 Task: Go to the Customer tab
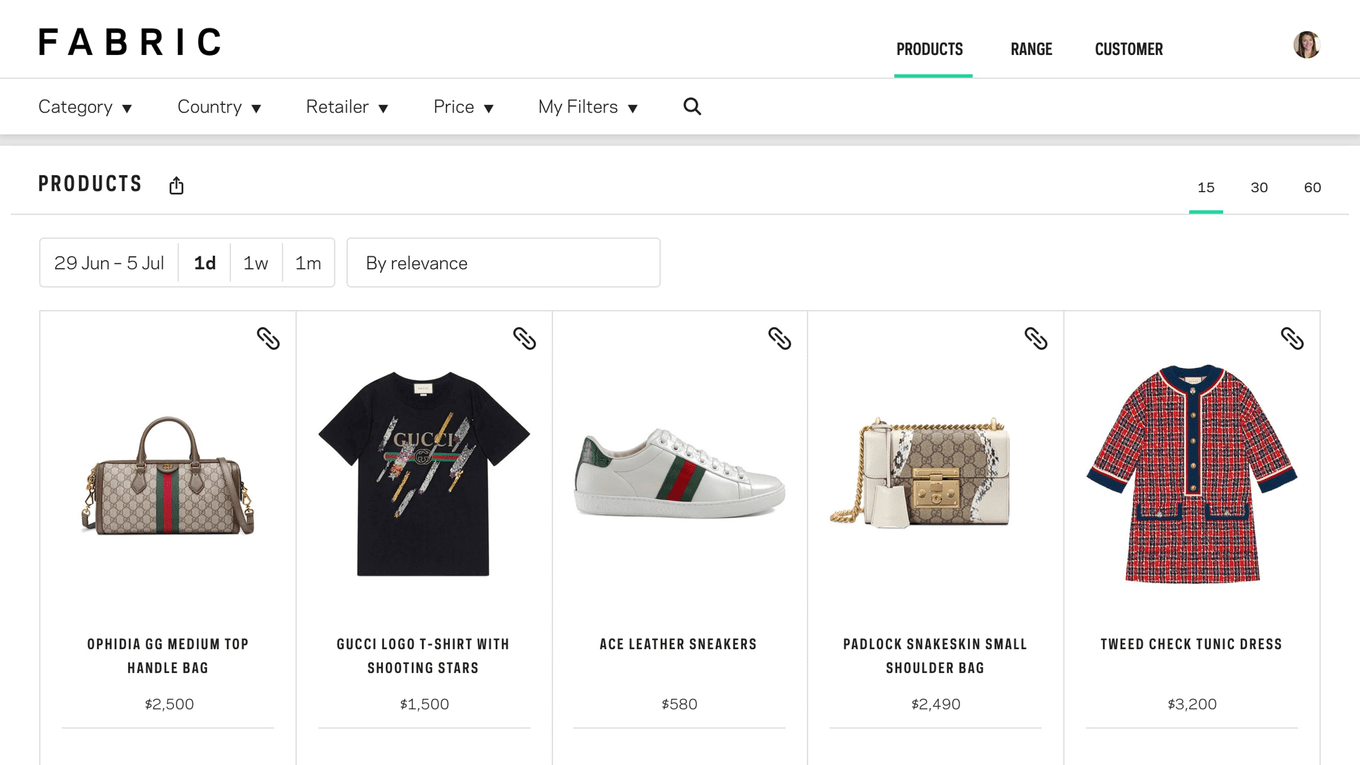coord(1128,49)
